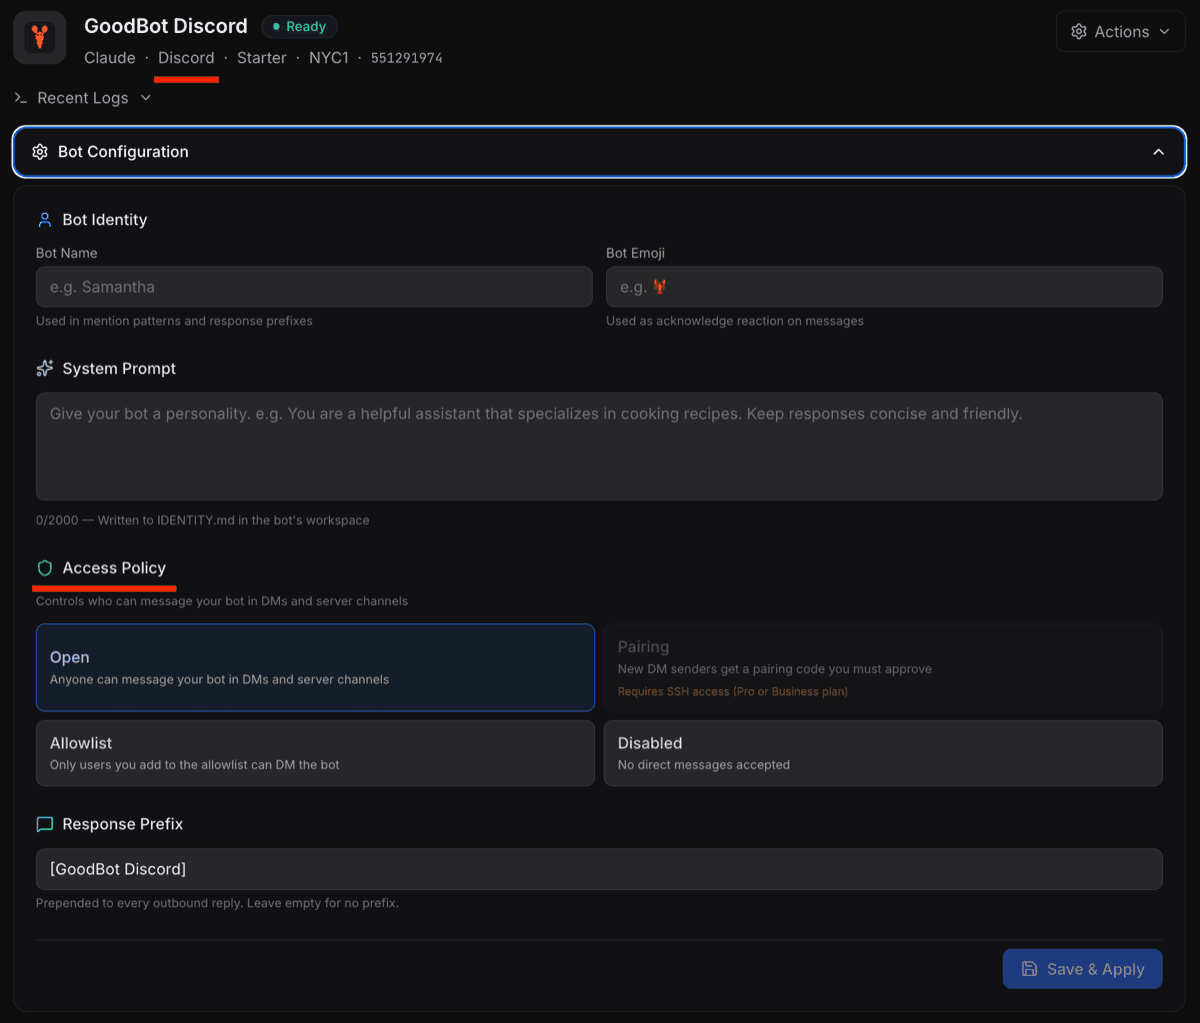Click the chat bubble icon beside Response Prefix

pos(44,824)
